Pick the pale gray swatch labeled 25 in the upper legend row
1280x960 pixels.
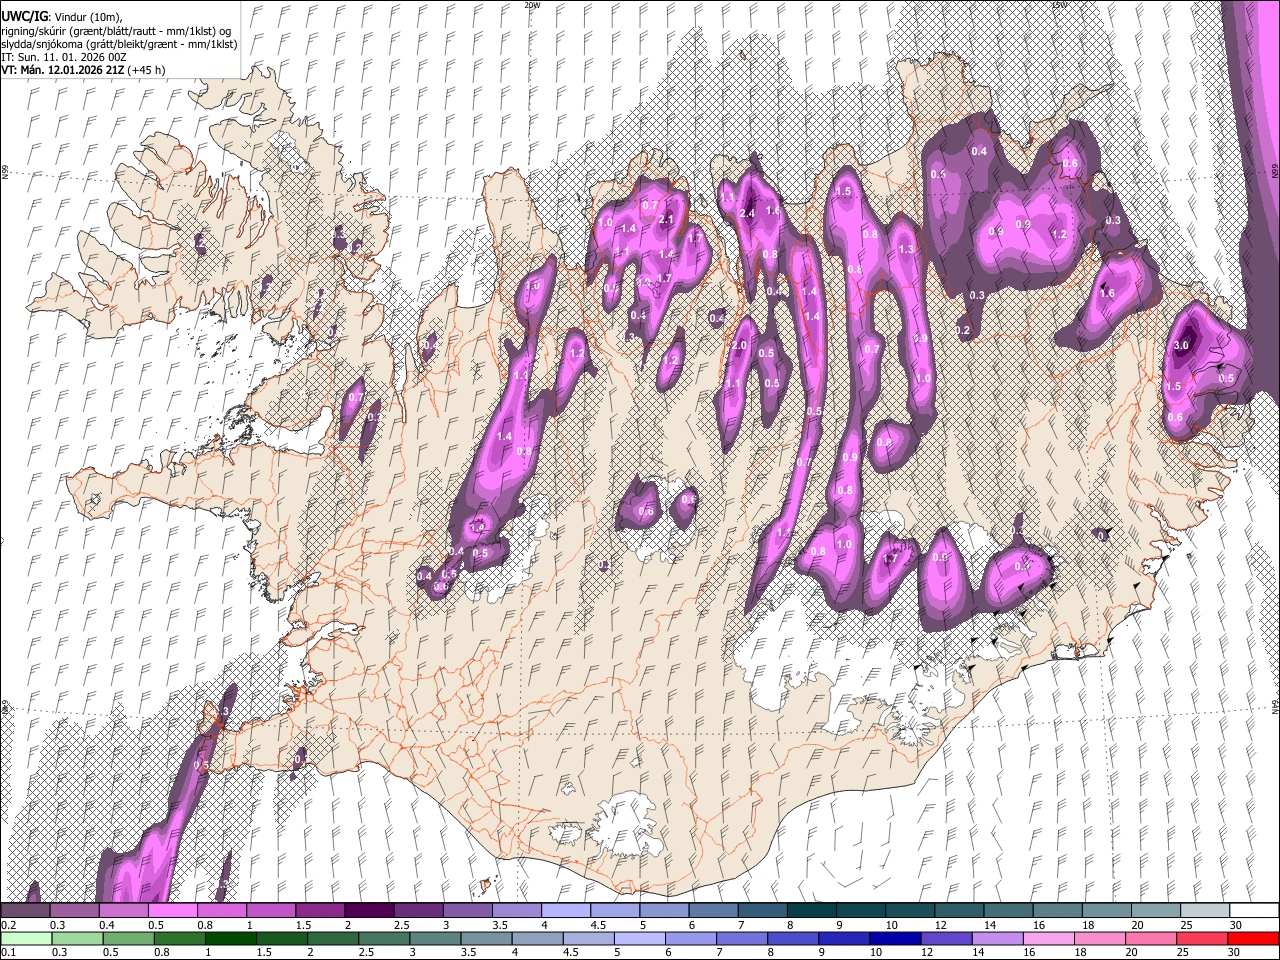[1204, 910]
